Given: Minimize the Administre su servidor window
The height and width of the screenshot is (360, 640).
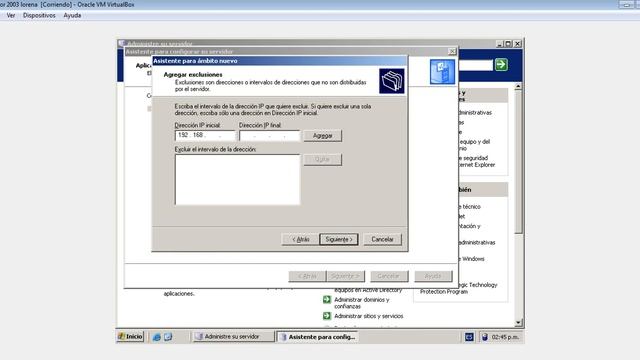Looking at the screenshot, I should point(500,44).
